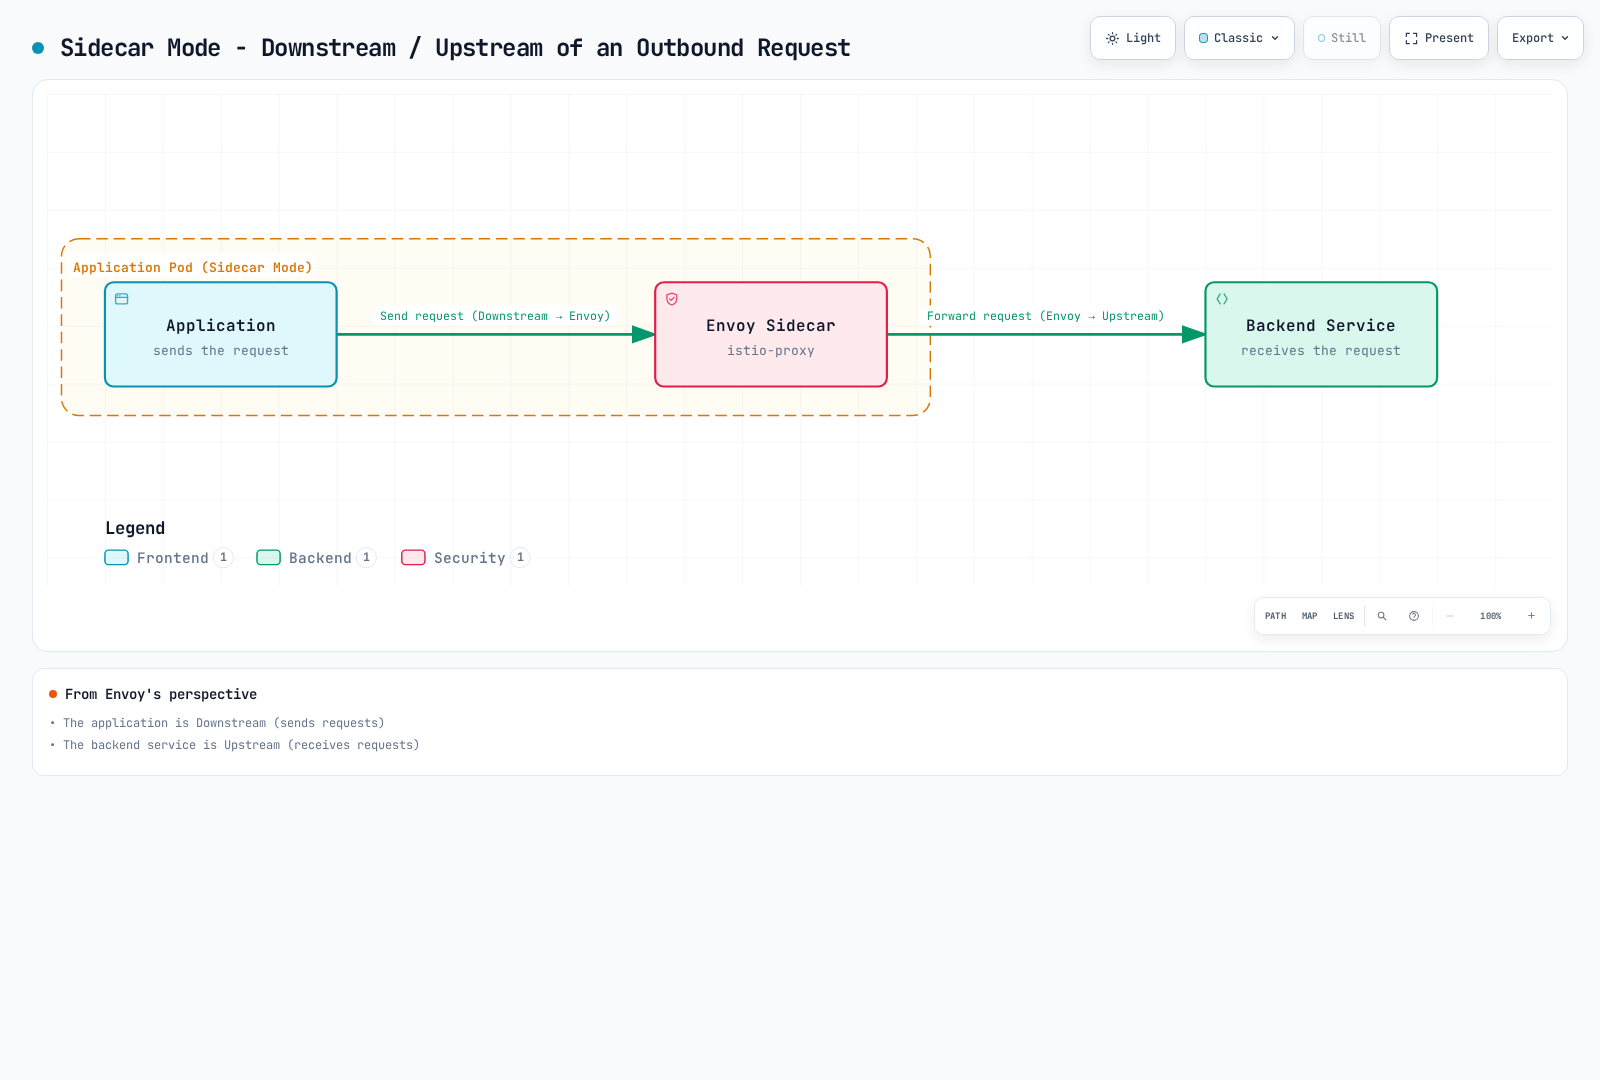Select the Application node
This screenshot has height=1080, width=1600.
click(221, 334)
